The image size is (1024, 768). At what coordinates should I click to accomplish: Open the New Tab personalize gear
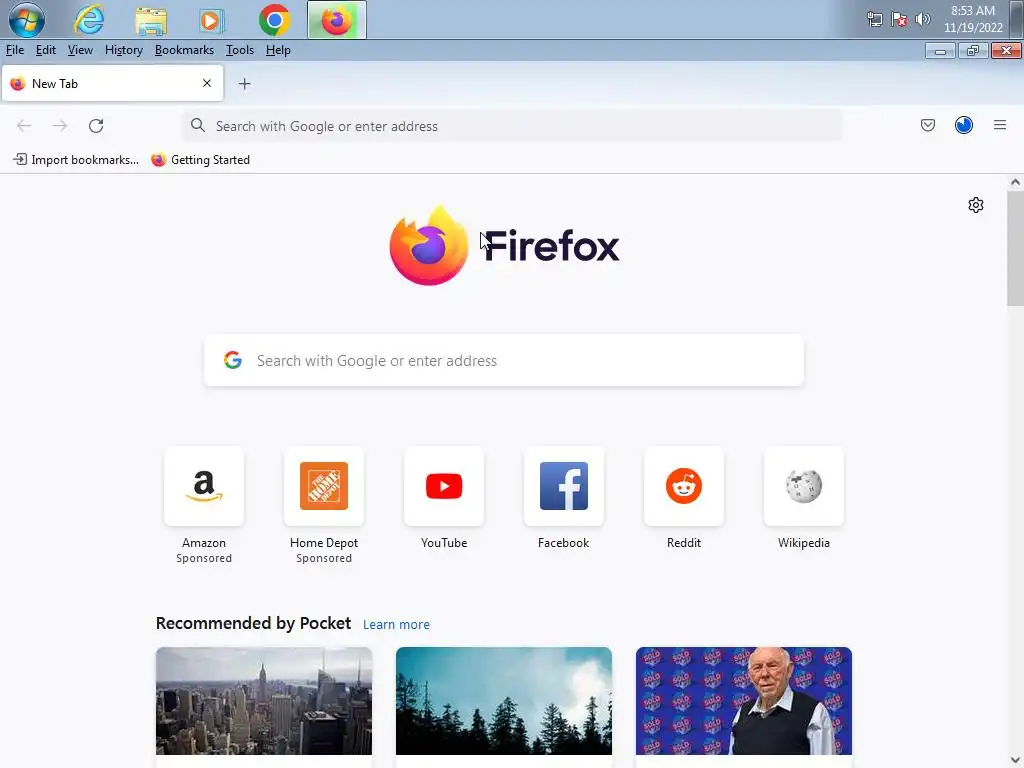(x=975, y=205)
